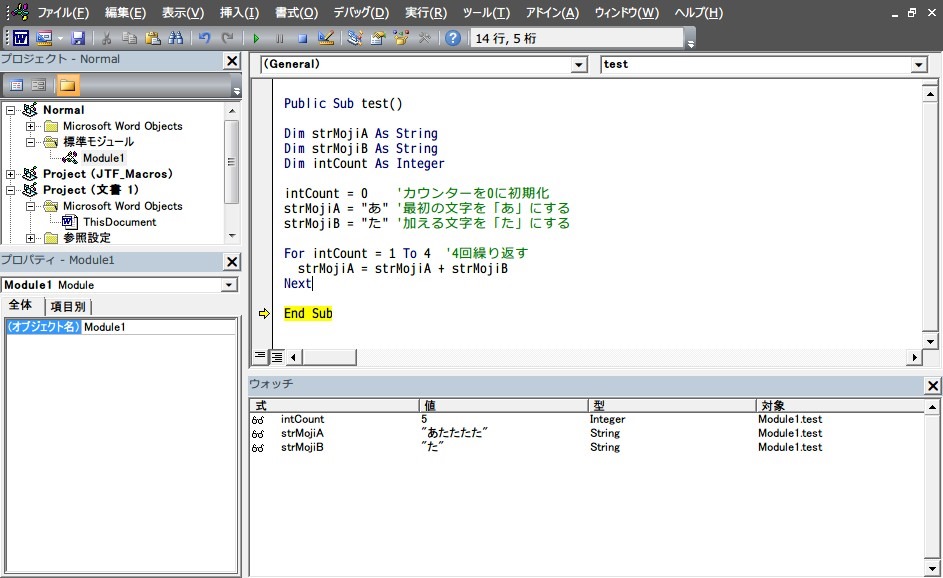Toggle Folders button in Project panel
This screenshot has width=943, height=578.
pos(67,85)
